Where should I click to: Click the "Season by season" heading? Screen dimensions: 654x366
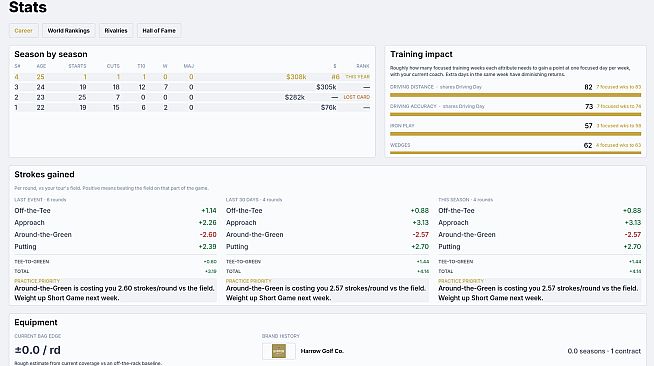pos(51,54)
